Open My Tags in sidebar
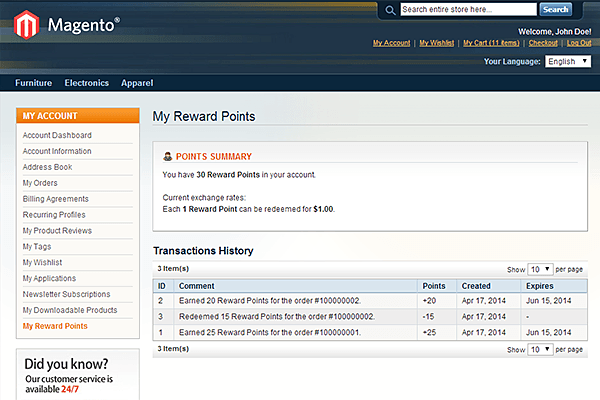 (x=37, y=247)
